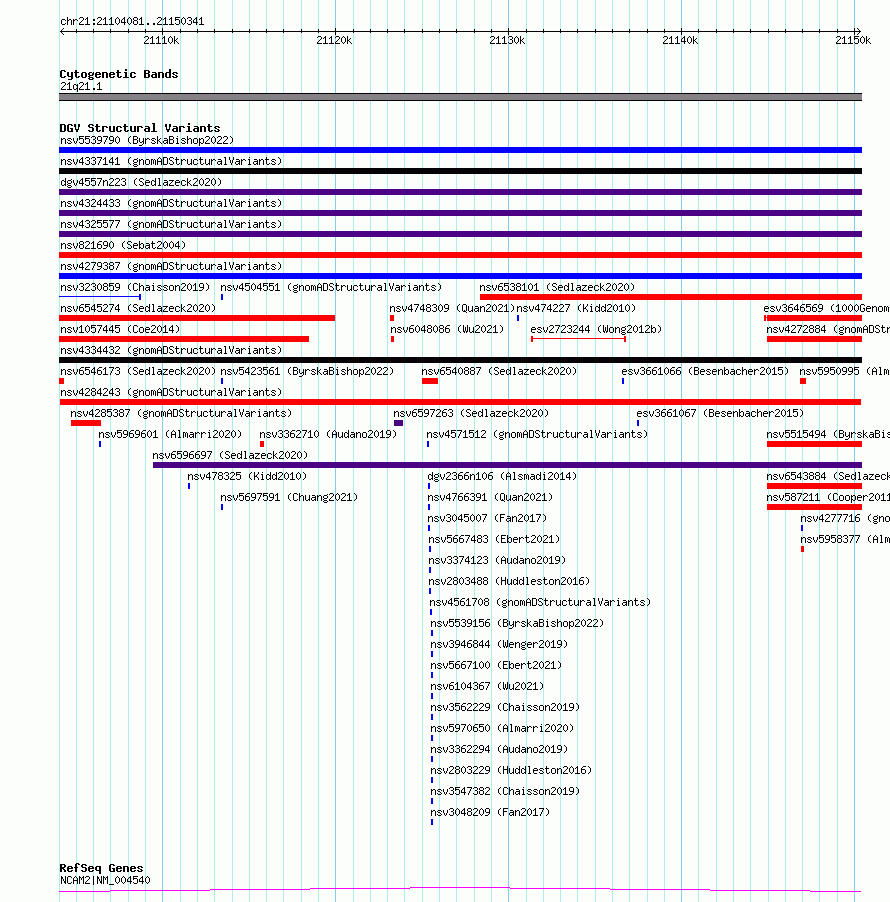Screen dimensions: 890x902
Task: Click nsv3048209 (Fan2017) label
Action: [490, 812]
